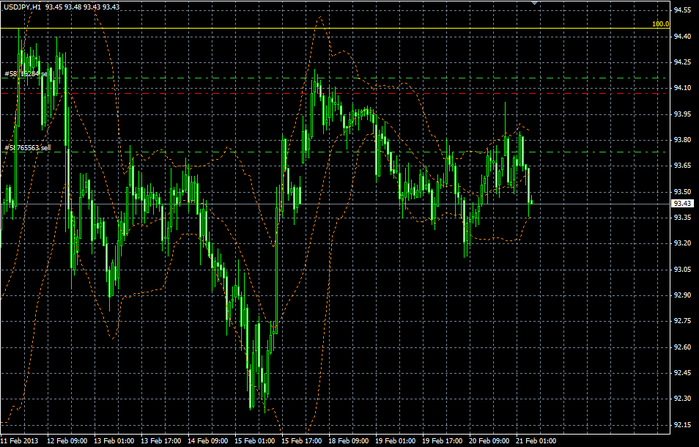Click the 21 Feb 01:00 time label
This screenshot has width=699, height=447.
536,441
